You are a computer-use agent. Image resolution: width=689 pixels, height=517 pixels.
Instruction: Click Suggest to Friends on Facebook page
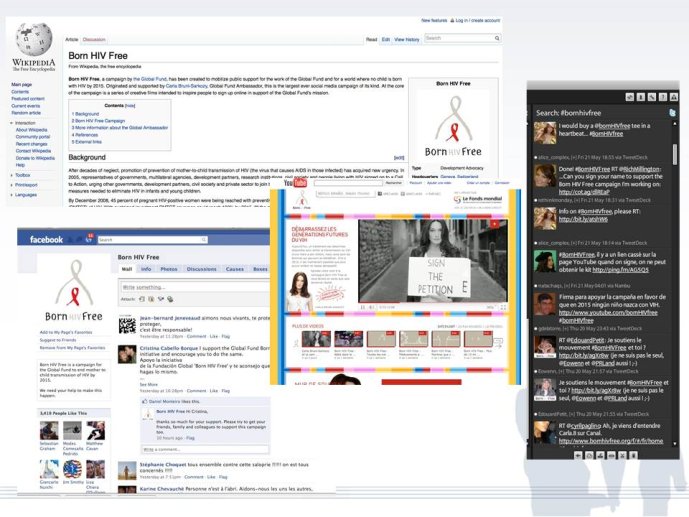(58, 340)
